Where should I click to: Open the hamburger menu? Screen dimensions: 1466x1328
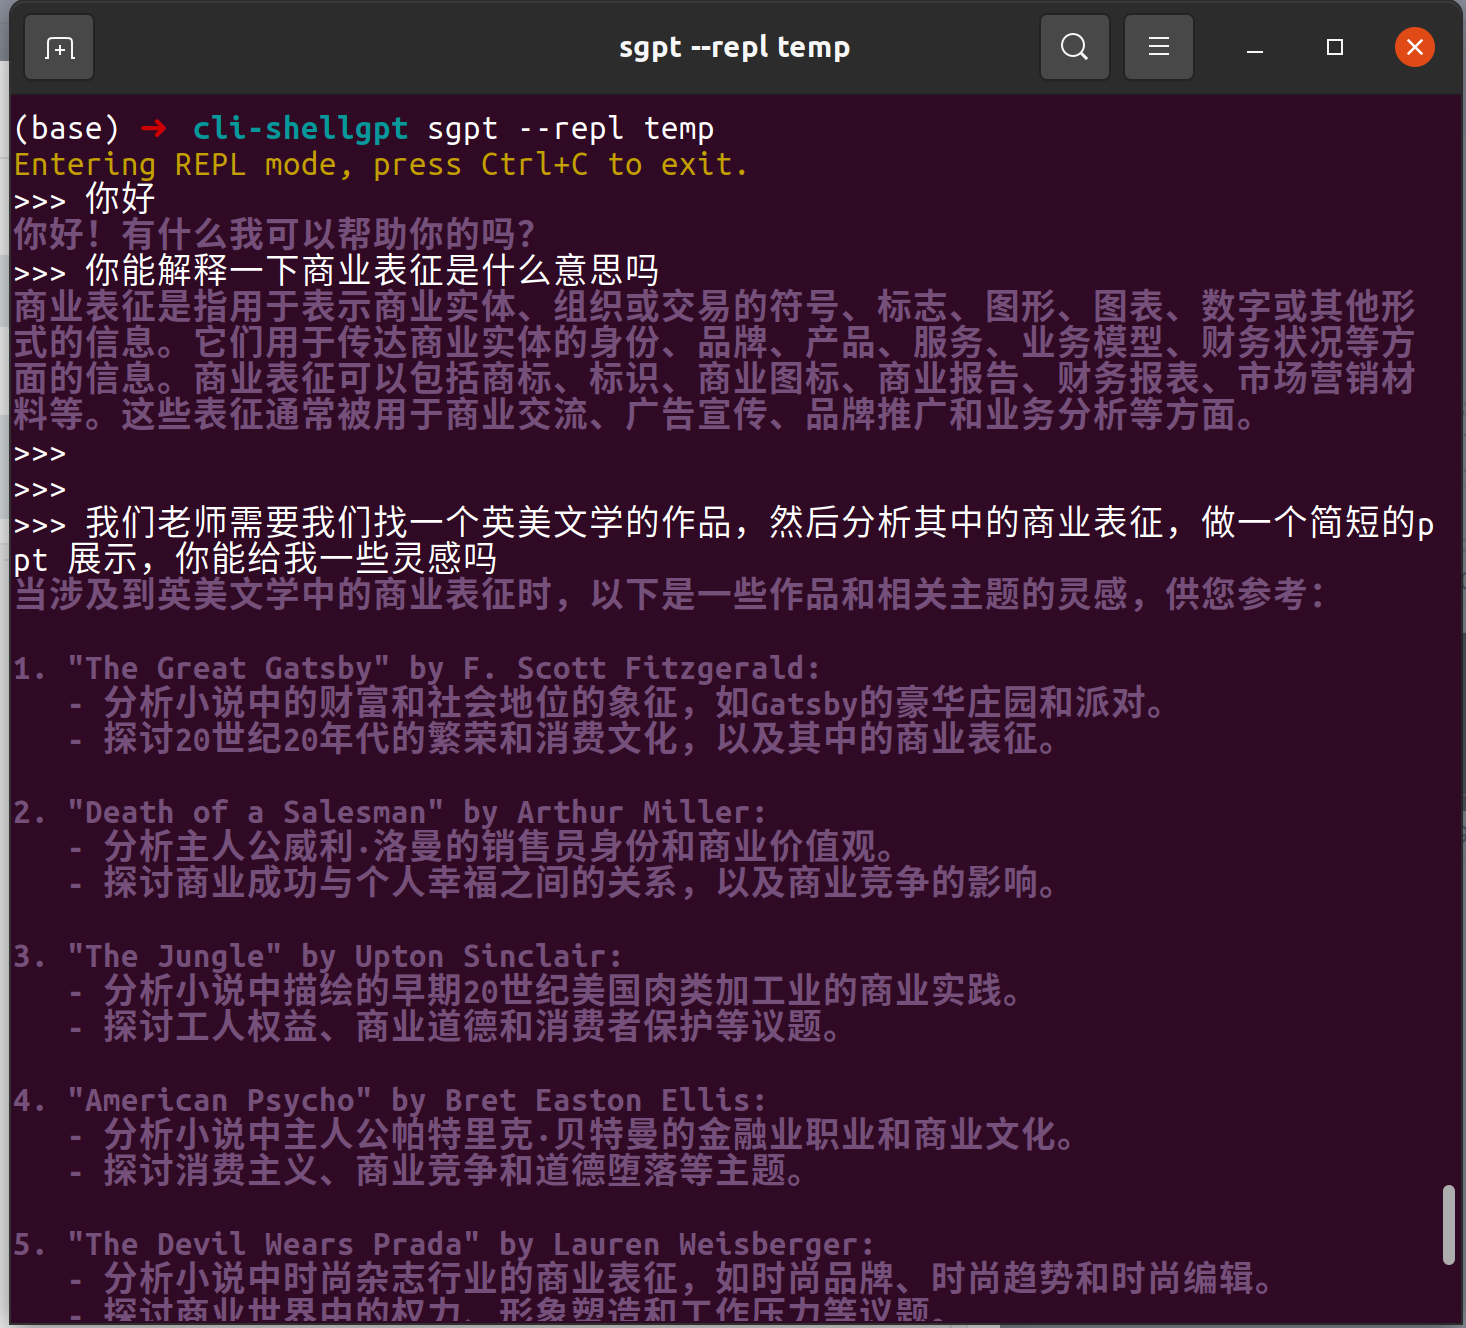[1159, 47]
